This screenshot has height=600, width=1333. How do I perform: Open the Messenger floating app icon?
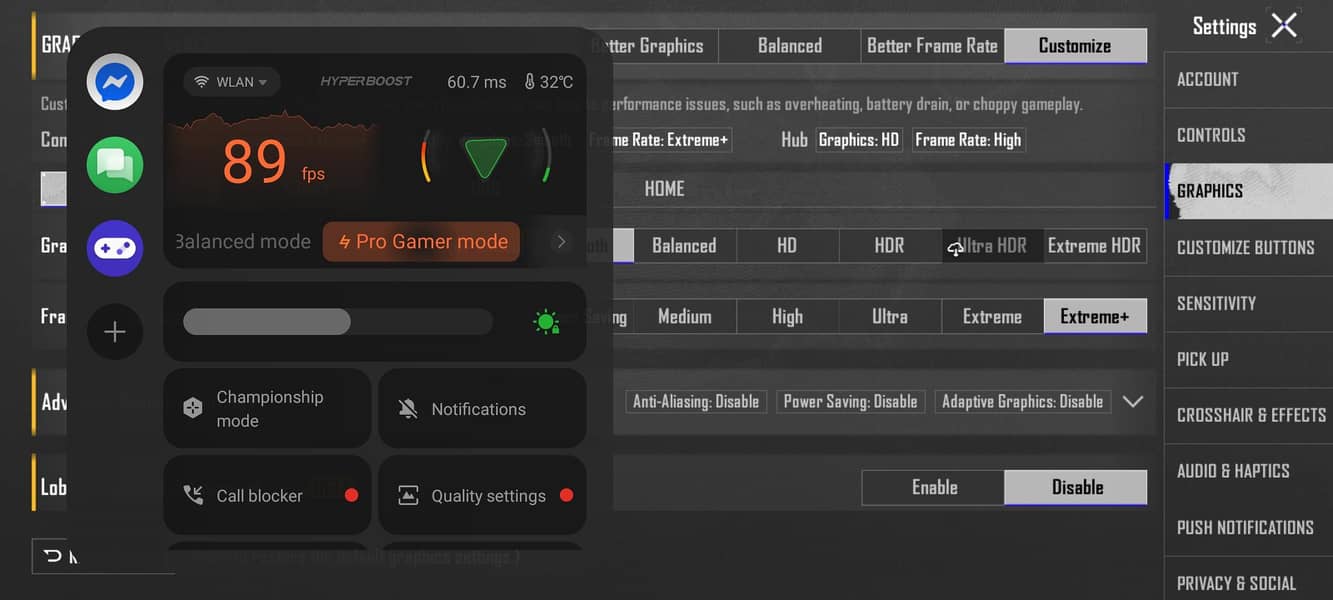(x=115, y=81)
